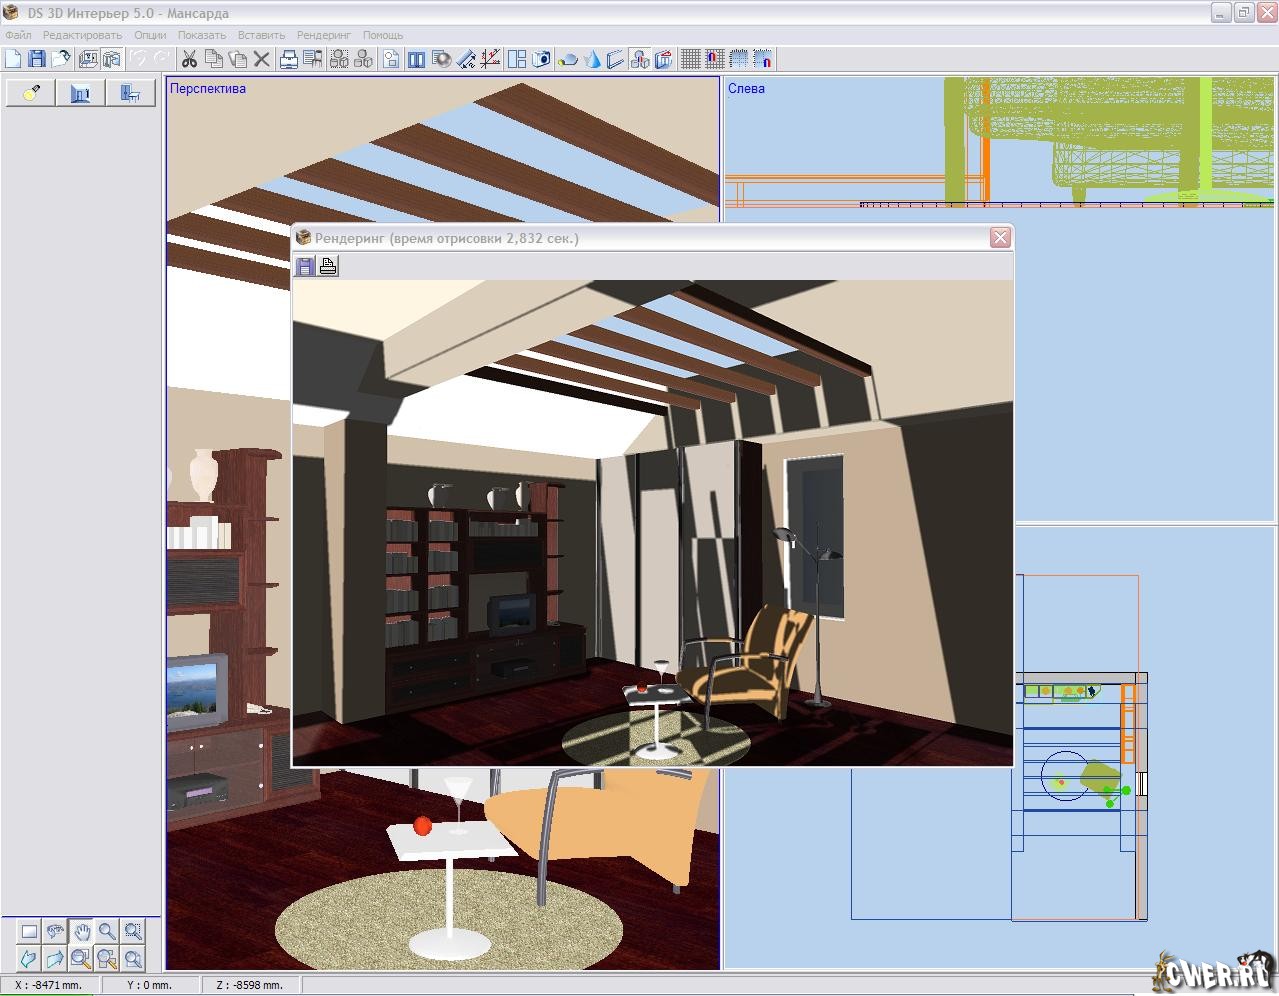
Task: Save the rendered image via floppy icon
Action: [x=305, y=265]
